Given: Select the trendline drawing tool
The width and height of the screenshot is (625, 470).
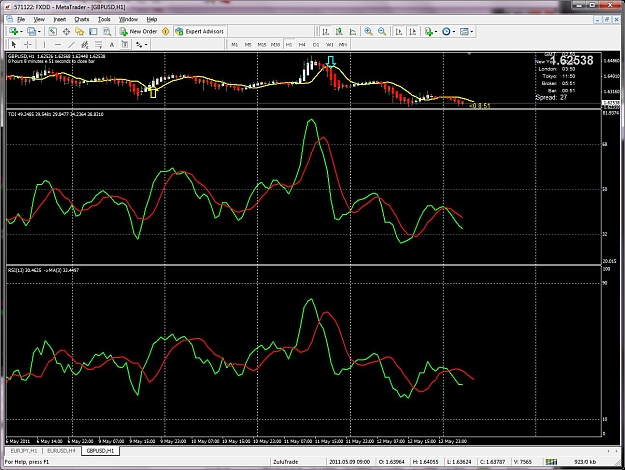Looking at the screenshot, I should 71,45.
